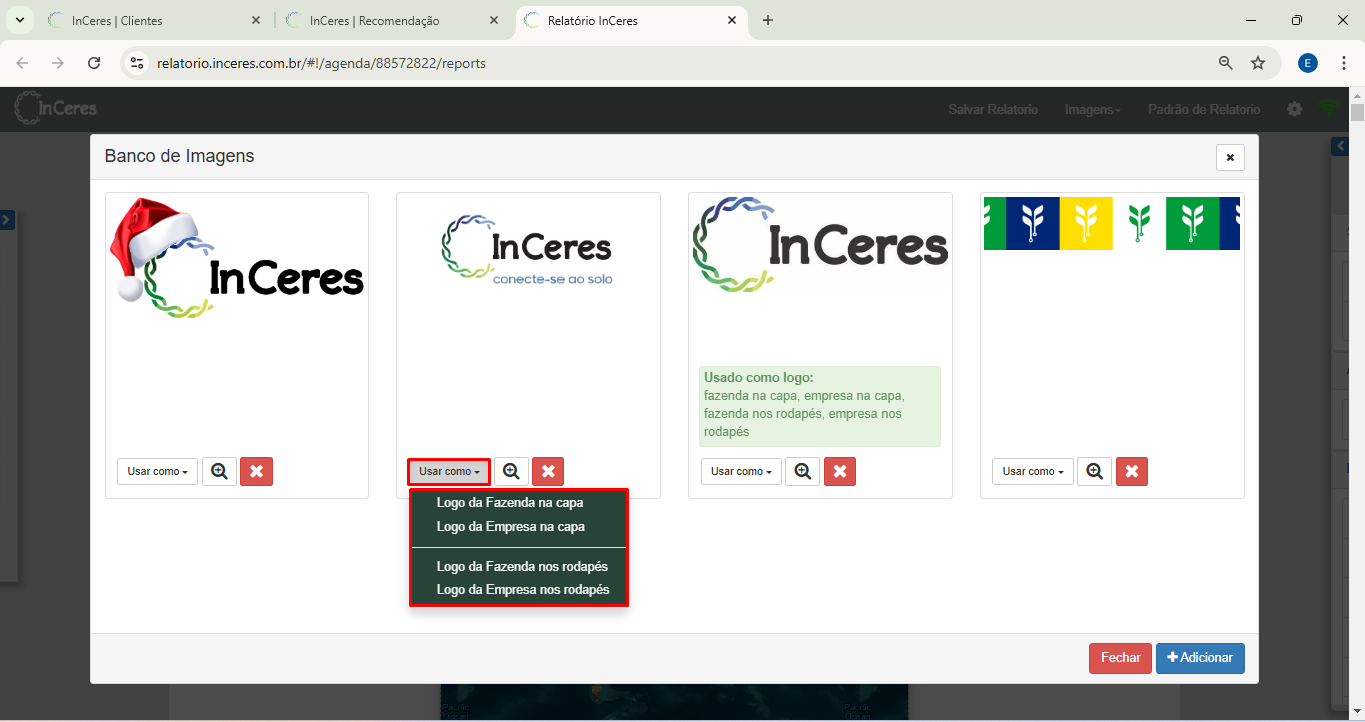Viewport: 1365px width, 722px height.
Task: View site information icon in address bar
Action: (x=138, y=63)
